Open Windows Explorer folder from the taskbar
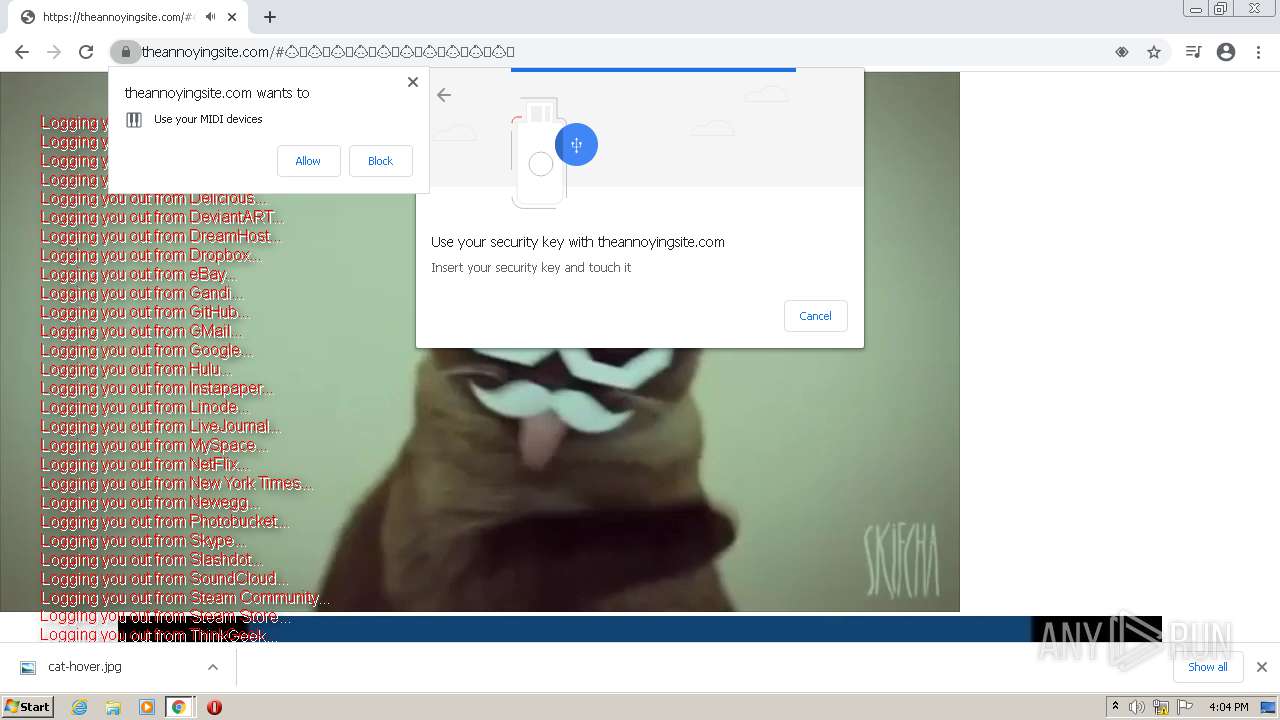1280x720 pixels. [113, 707]
